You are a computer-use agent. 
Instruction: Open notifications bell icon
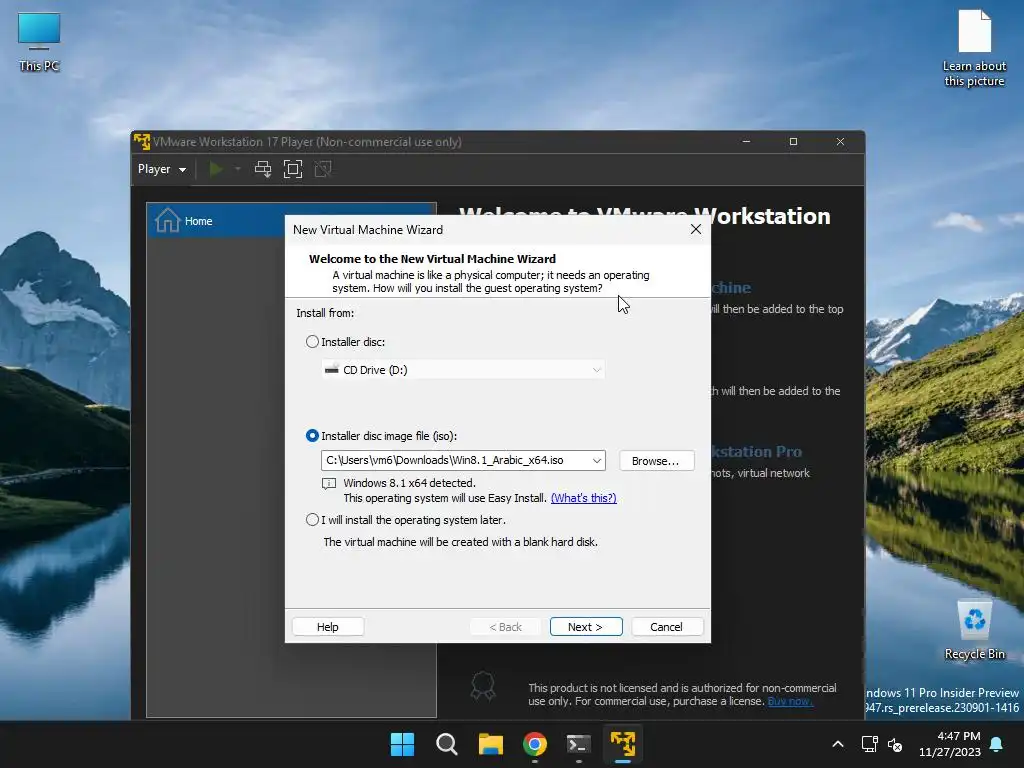click(997, 744)
